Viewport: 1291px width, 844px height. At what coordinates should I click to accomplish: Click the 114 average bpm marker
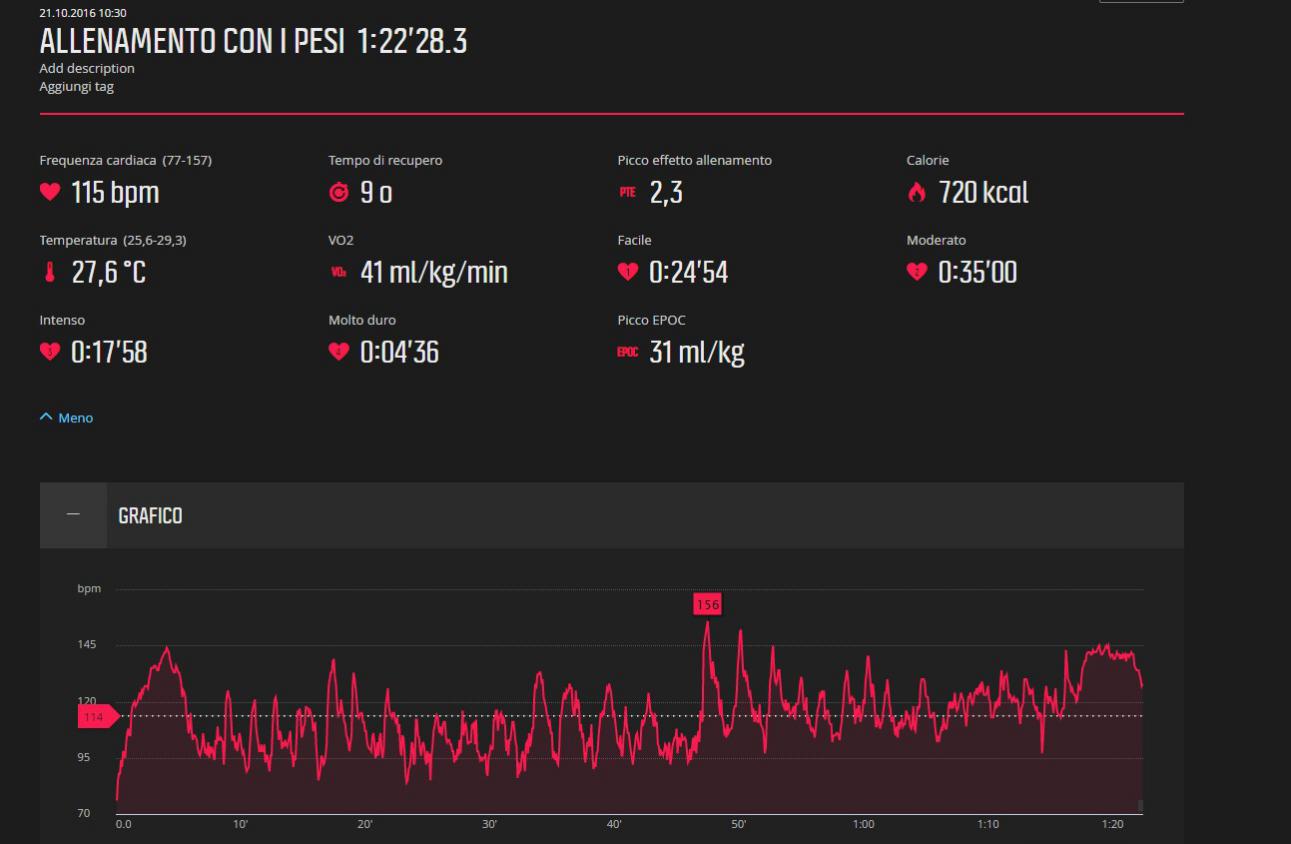tap(96, 716)
